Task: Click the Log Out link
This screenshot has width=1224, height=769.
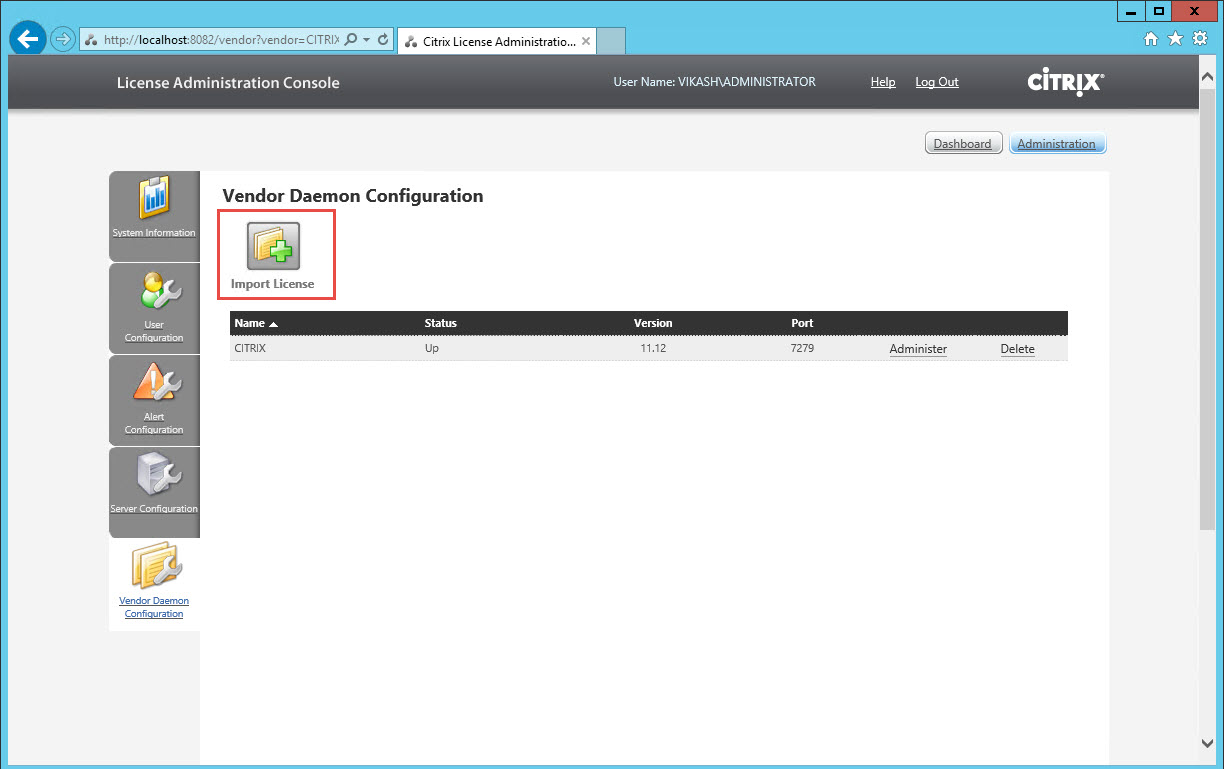Action: click(x=937, y=82)
